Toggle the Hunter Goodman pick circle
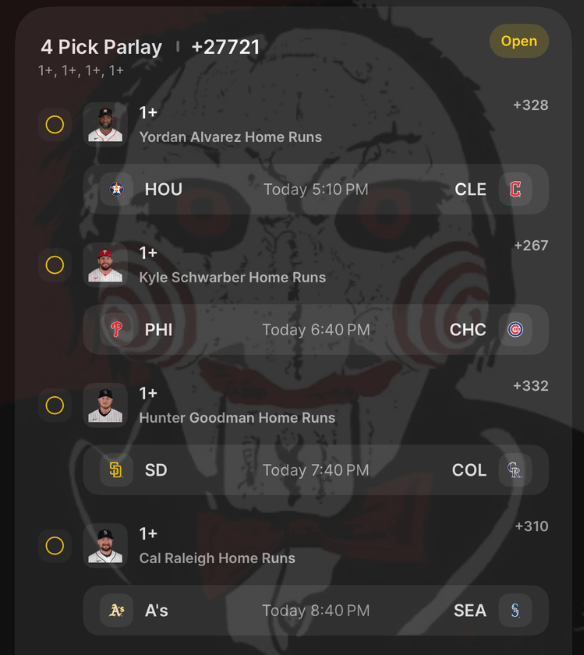The width and height of the screenshot is (584, 655). tap(55, 405)
